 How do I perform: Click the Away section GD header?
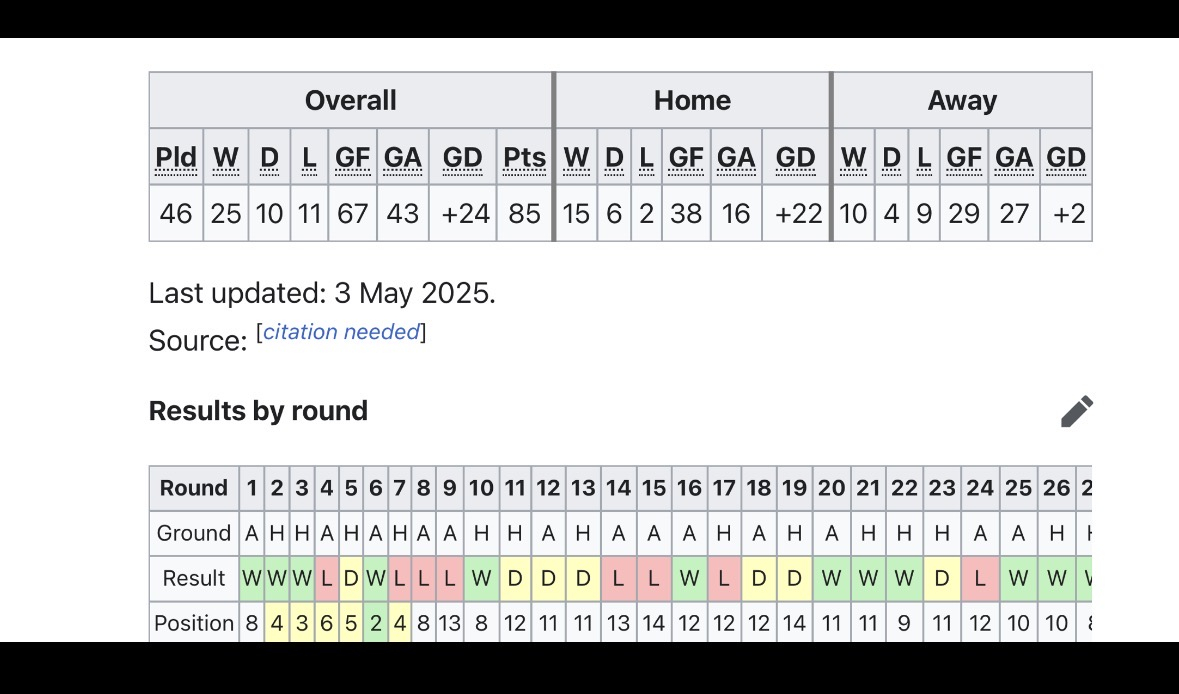1065,157
